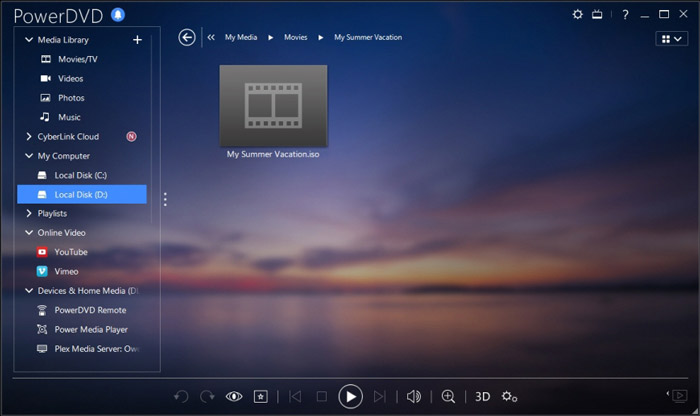Add media with the plus icon
Image resolution: width=700 pixels, height=416 pixels.
138,40
